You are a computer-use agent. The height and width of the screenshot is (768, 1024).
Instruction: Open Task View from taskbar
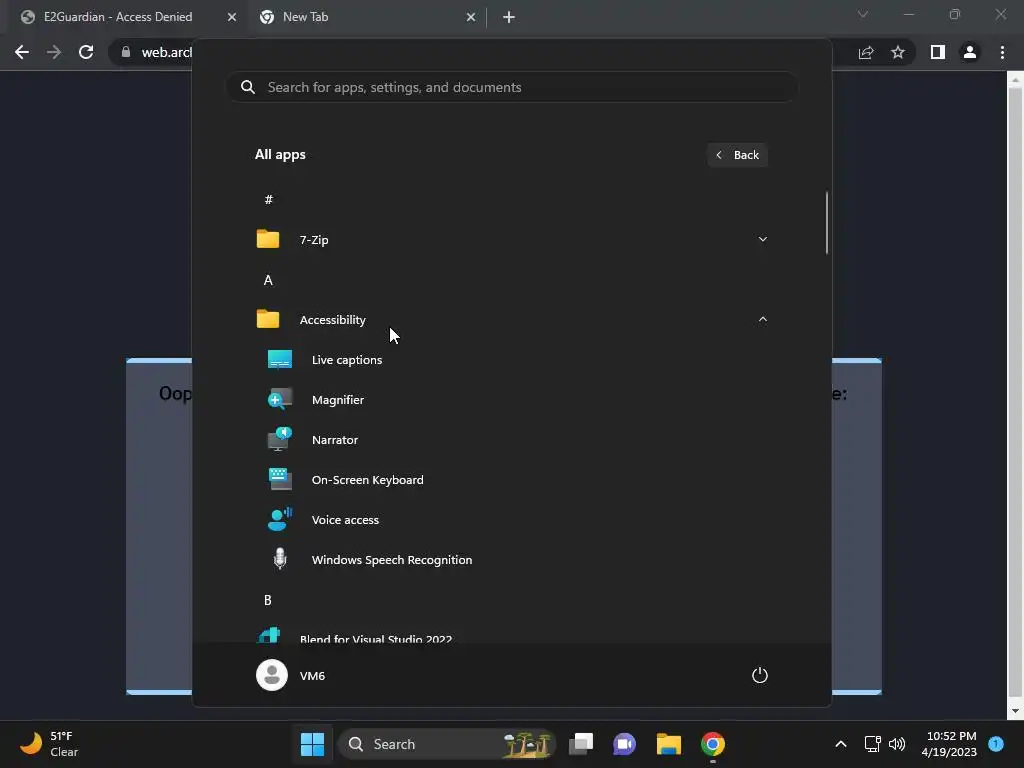(581, 744)
